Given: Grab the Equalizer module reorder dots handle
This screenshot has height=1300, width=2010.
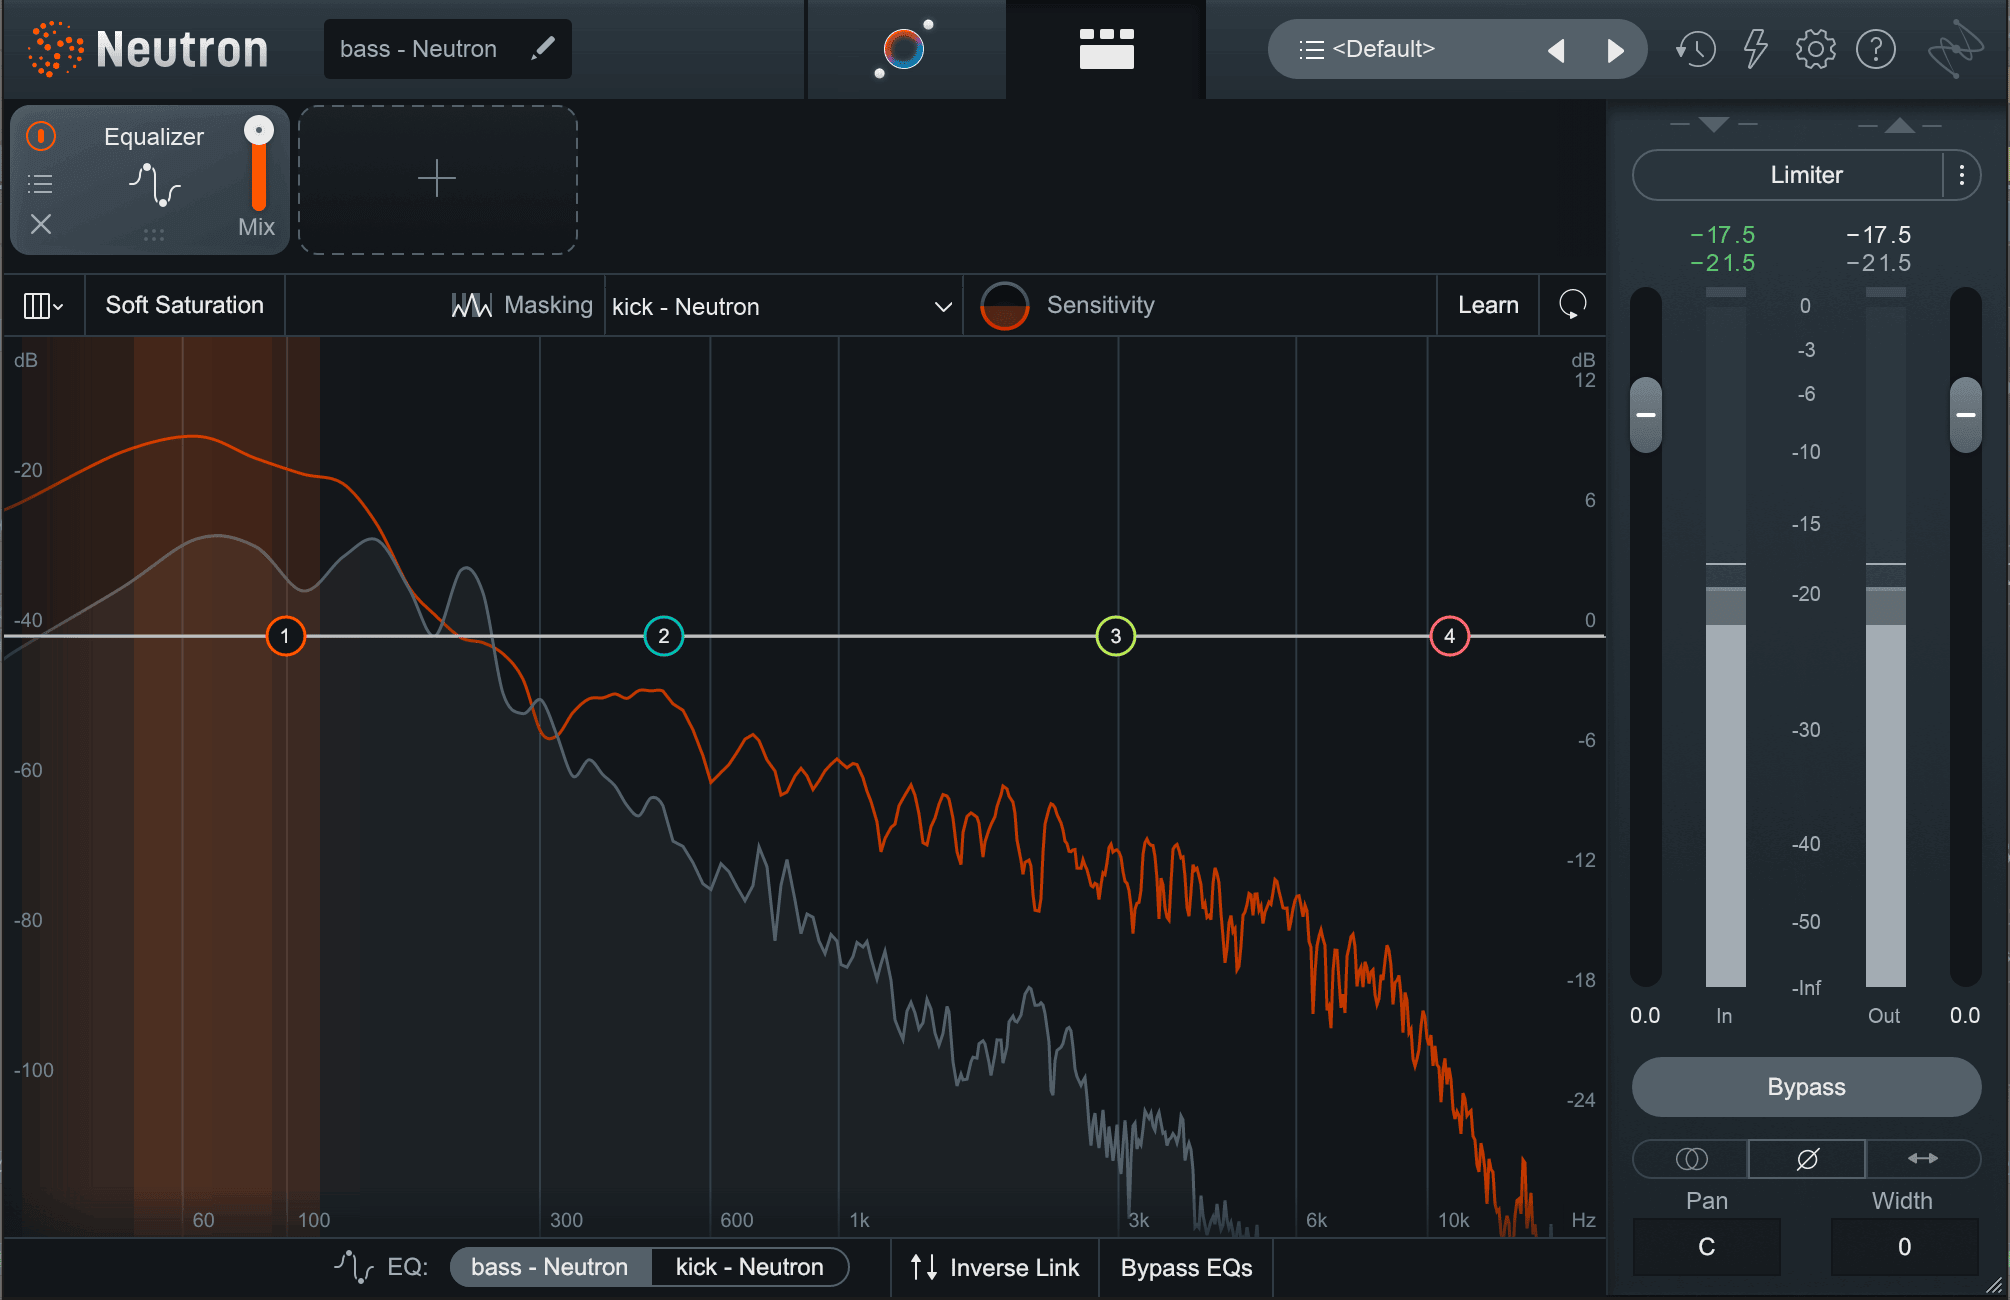Looking at the screenshot, I should pos(154,235).
